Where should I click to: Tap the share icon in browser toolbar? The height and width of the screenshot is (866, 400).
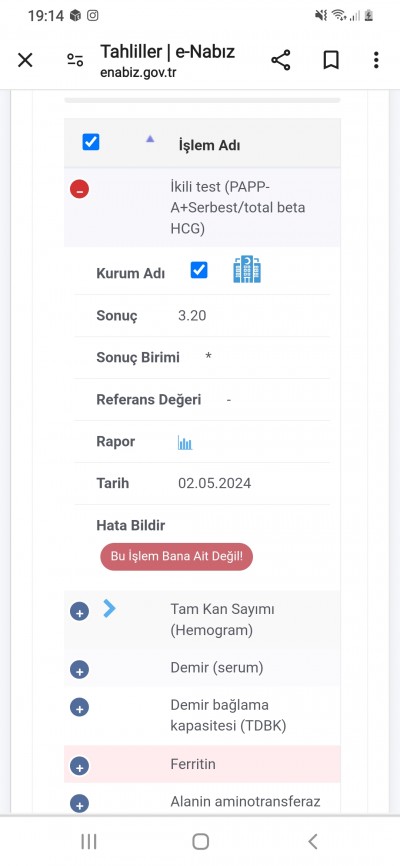pos(281,60)
